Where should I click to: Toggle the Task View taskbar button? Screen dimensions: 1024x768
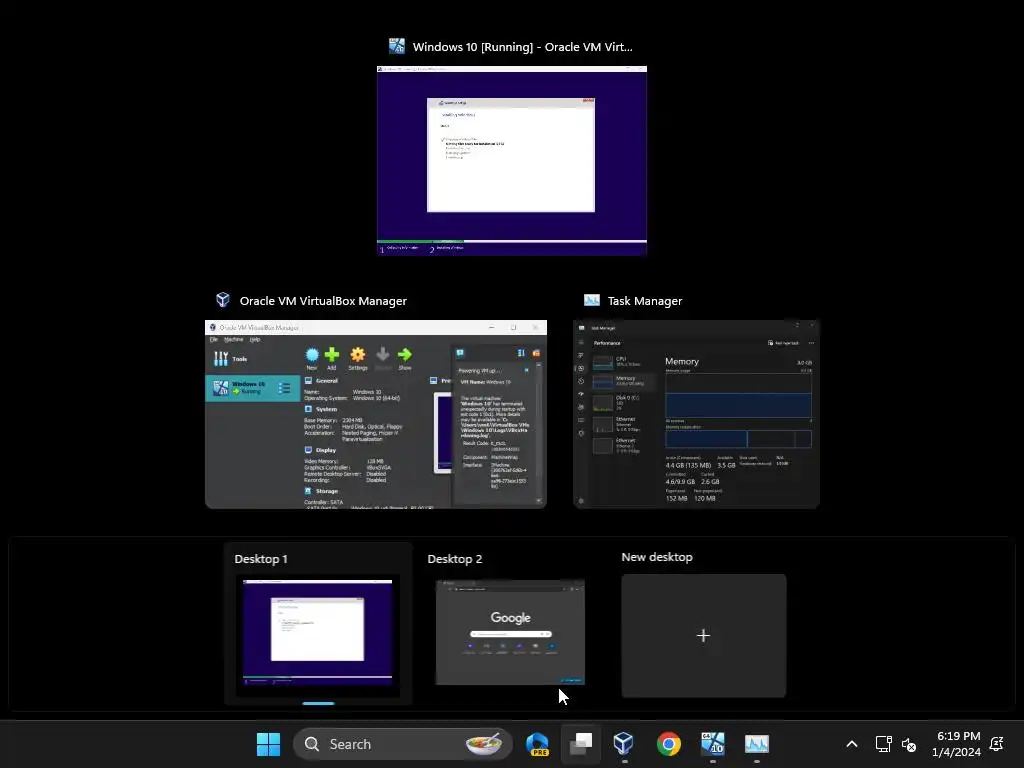click(x=581, y=744)
